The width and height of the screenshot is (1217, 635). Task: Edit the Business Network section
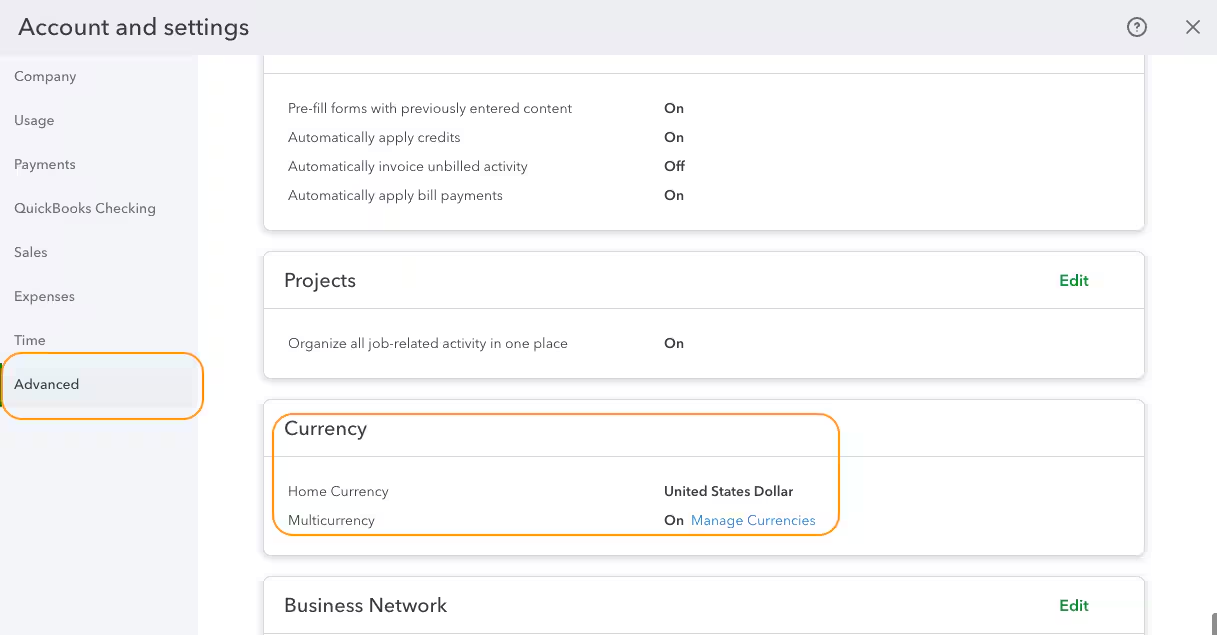coord(1073,606)
